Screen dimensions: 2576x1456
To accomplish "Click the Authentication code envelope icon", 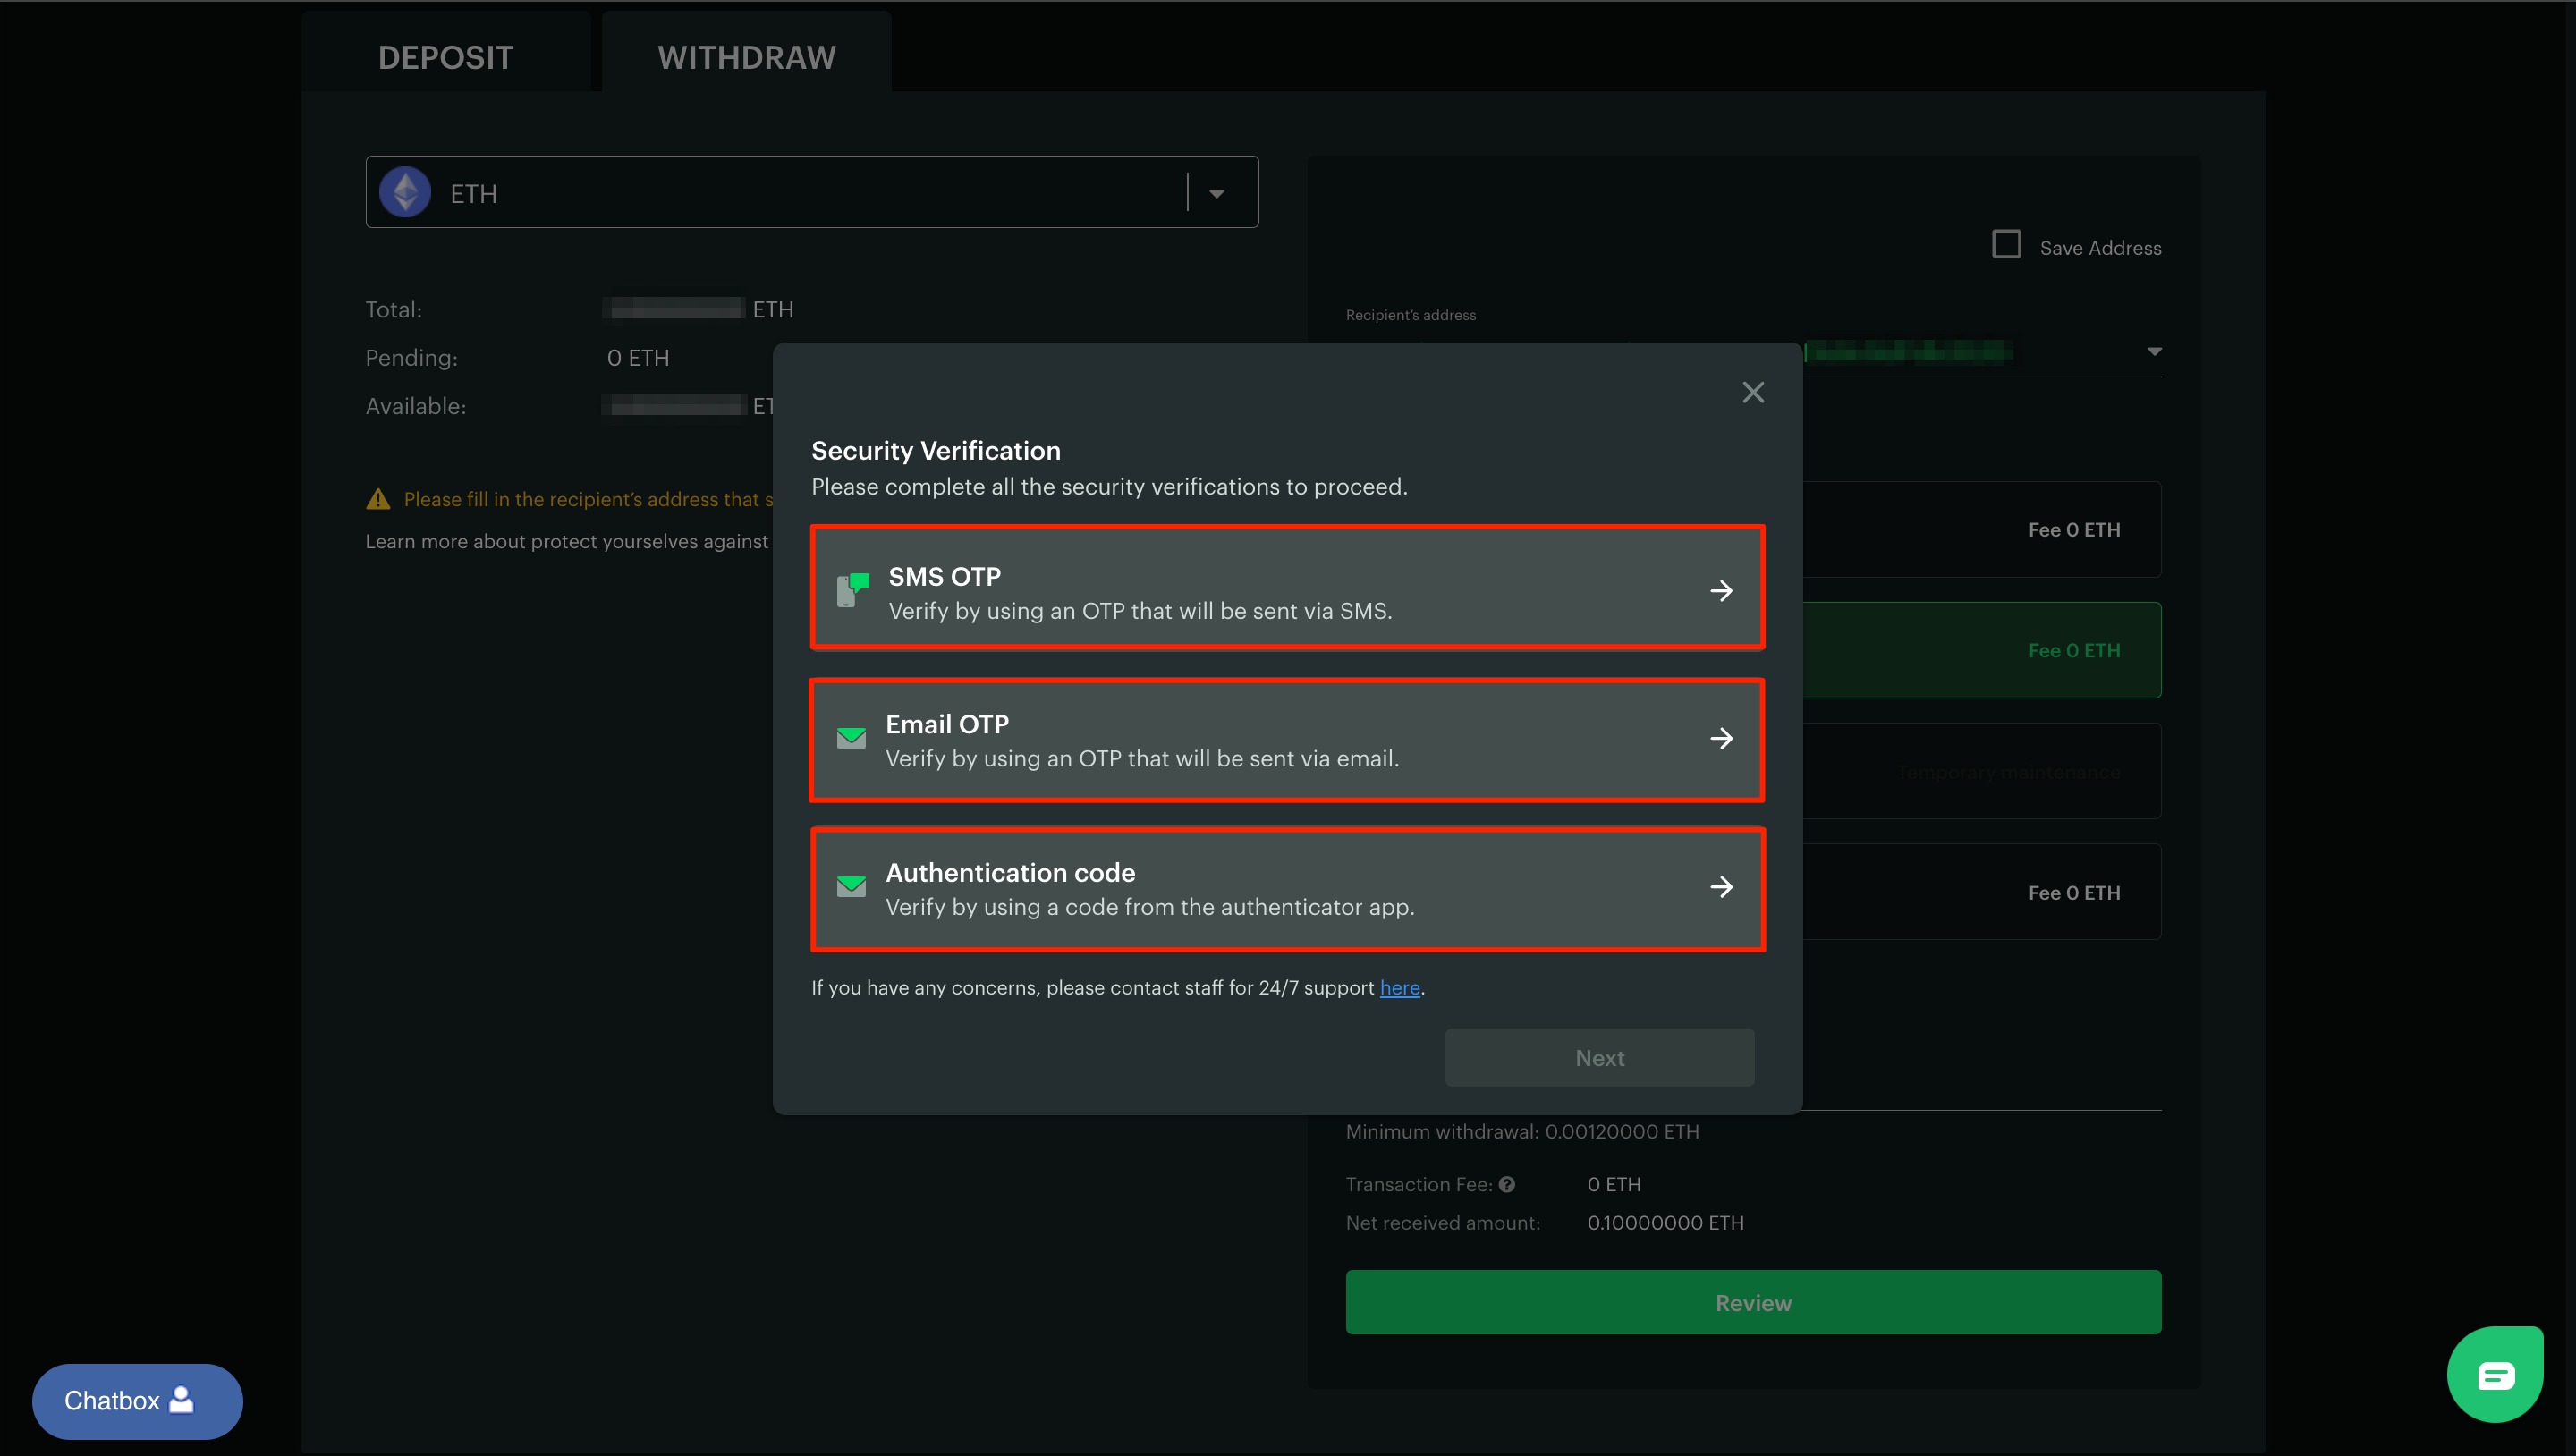I will tap(851, 886).
